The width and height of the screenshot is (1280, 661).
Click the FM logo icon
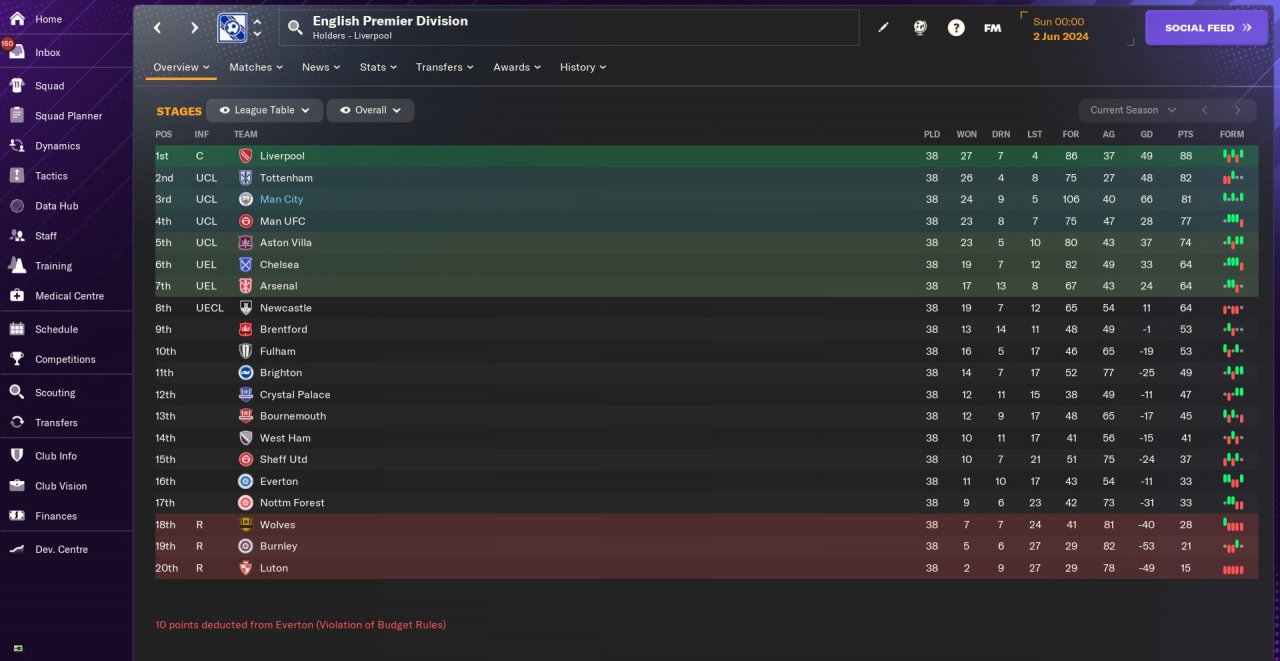click(x=992, y=28)
